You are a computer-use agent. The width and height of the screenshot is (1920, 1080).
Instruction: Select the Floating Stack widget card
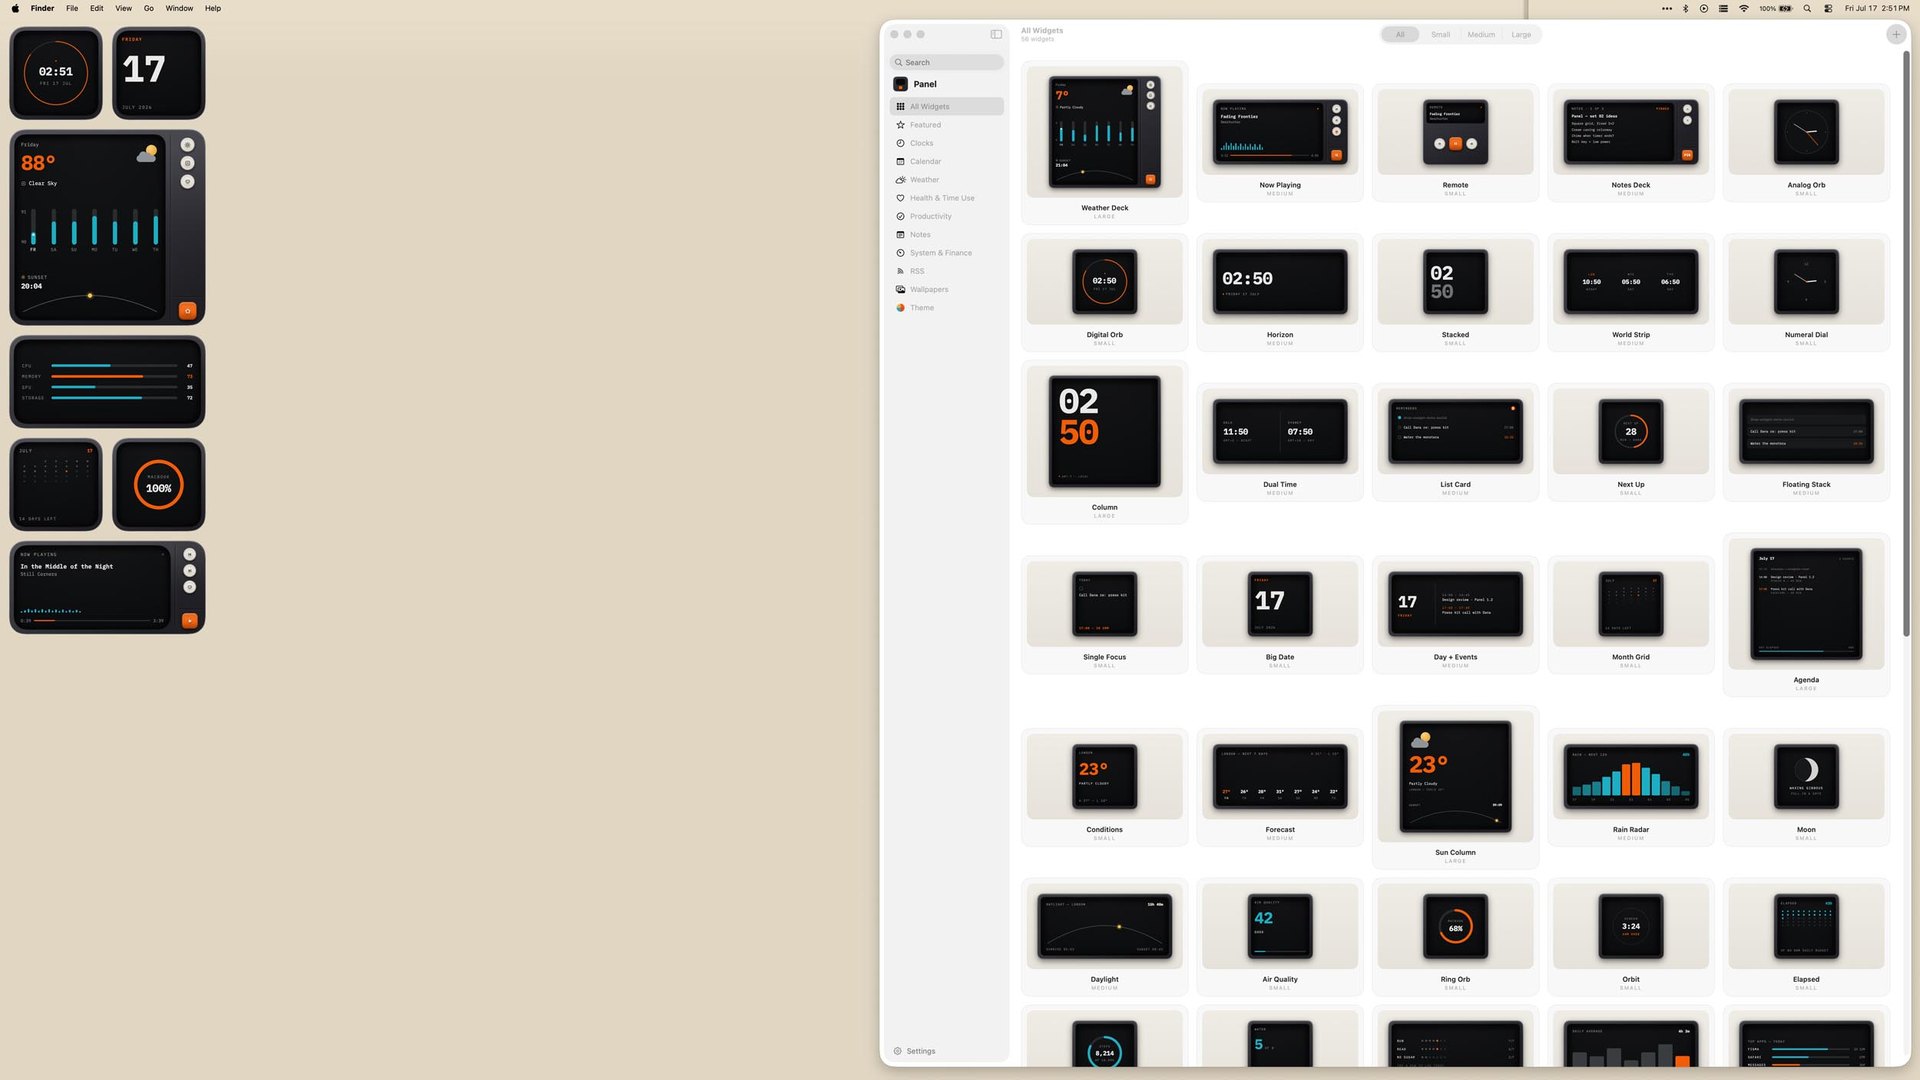1806,442
